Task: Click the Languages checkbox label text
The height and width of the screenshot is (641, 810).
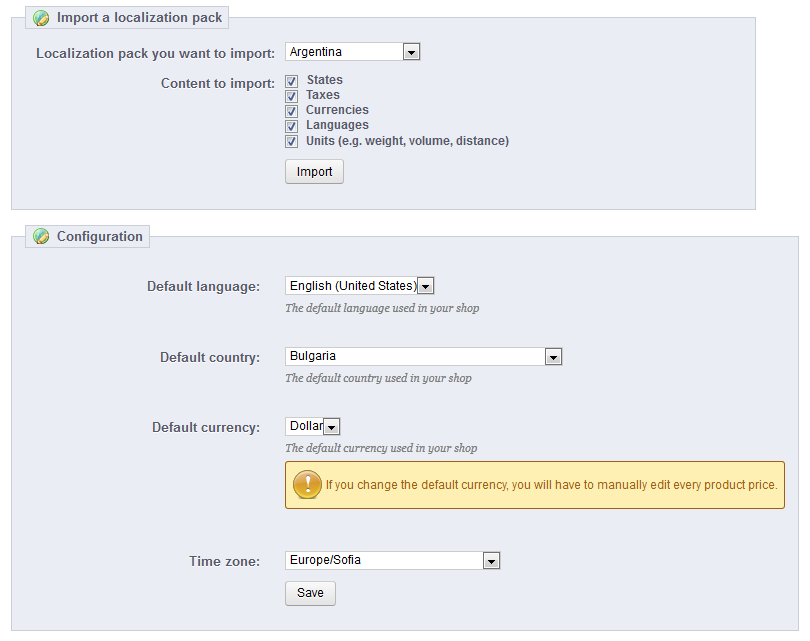Action: [337, 125]
